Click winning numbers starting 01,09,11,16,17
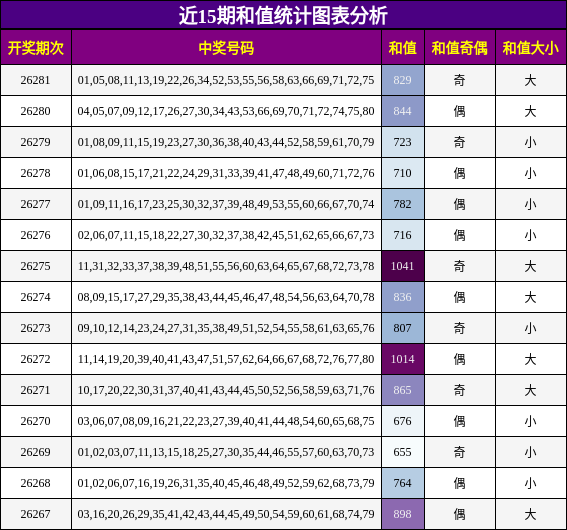The image size is (567, 530). pyautogui.click(x=226, y=204)
